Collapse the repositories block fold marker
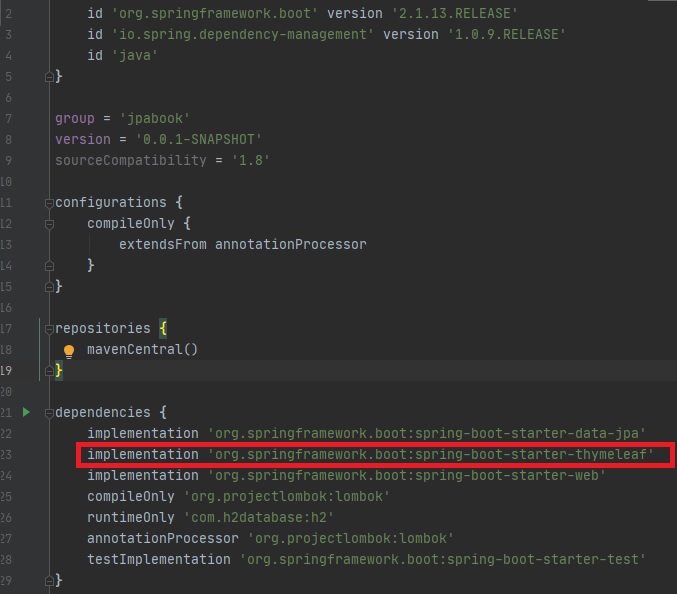Viewport: 677px width, 594px height. 49,329
